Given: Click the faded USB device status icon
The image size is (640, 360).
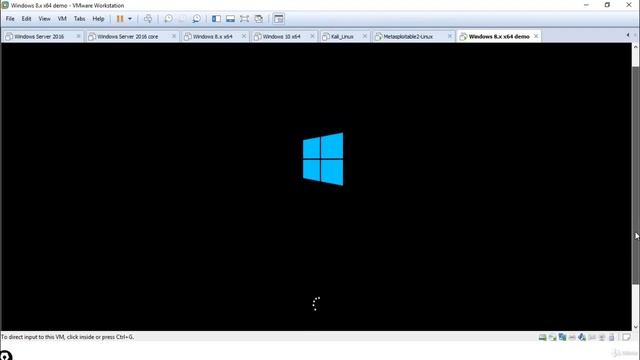Looking at the screenshot, I should (x=572, y=337).
